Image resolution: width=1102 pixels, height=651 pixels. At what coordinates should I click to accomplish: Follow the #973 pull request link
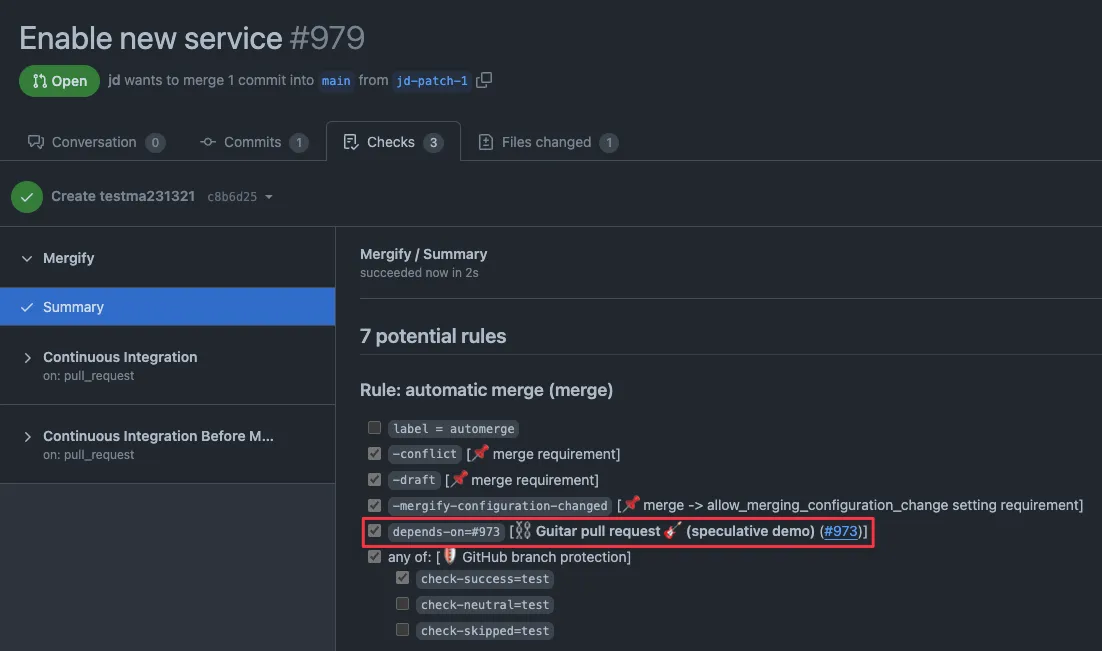tap(840, 530)
